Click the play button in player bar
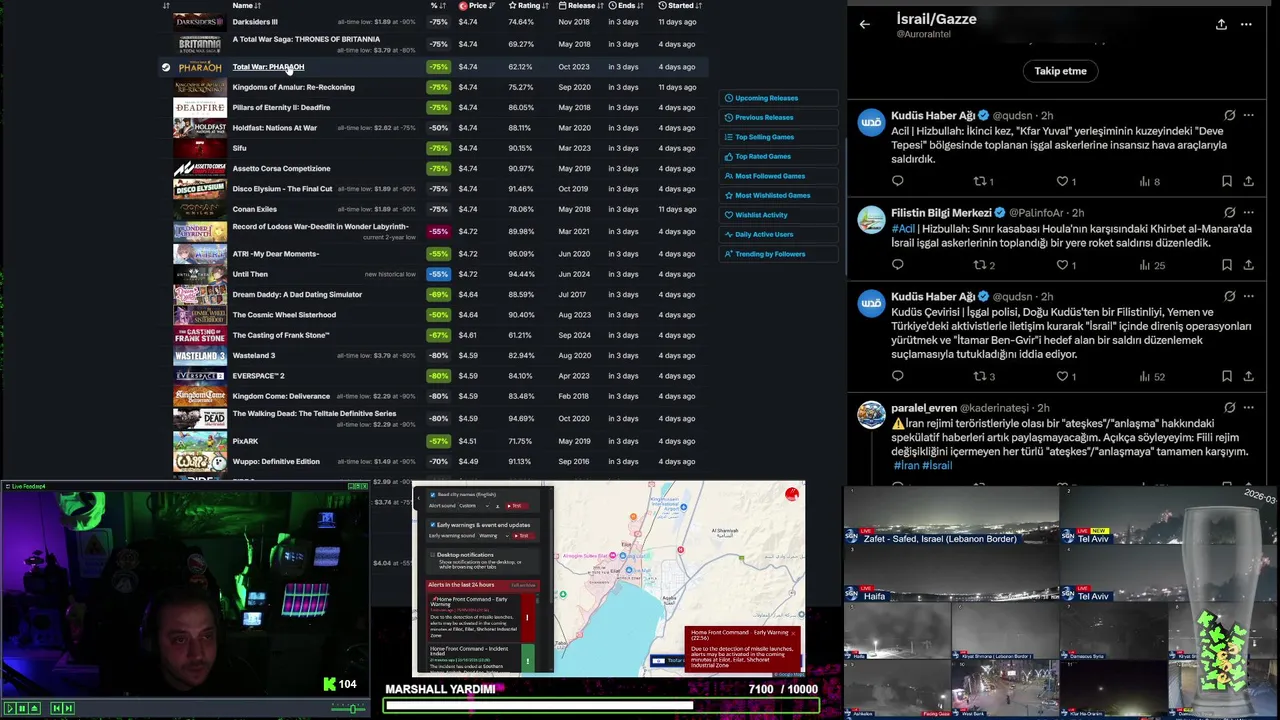1280x720 pixels. [x=10, y=708]
